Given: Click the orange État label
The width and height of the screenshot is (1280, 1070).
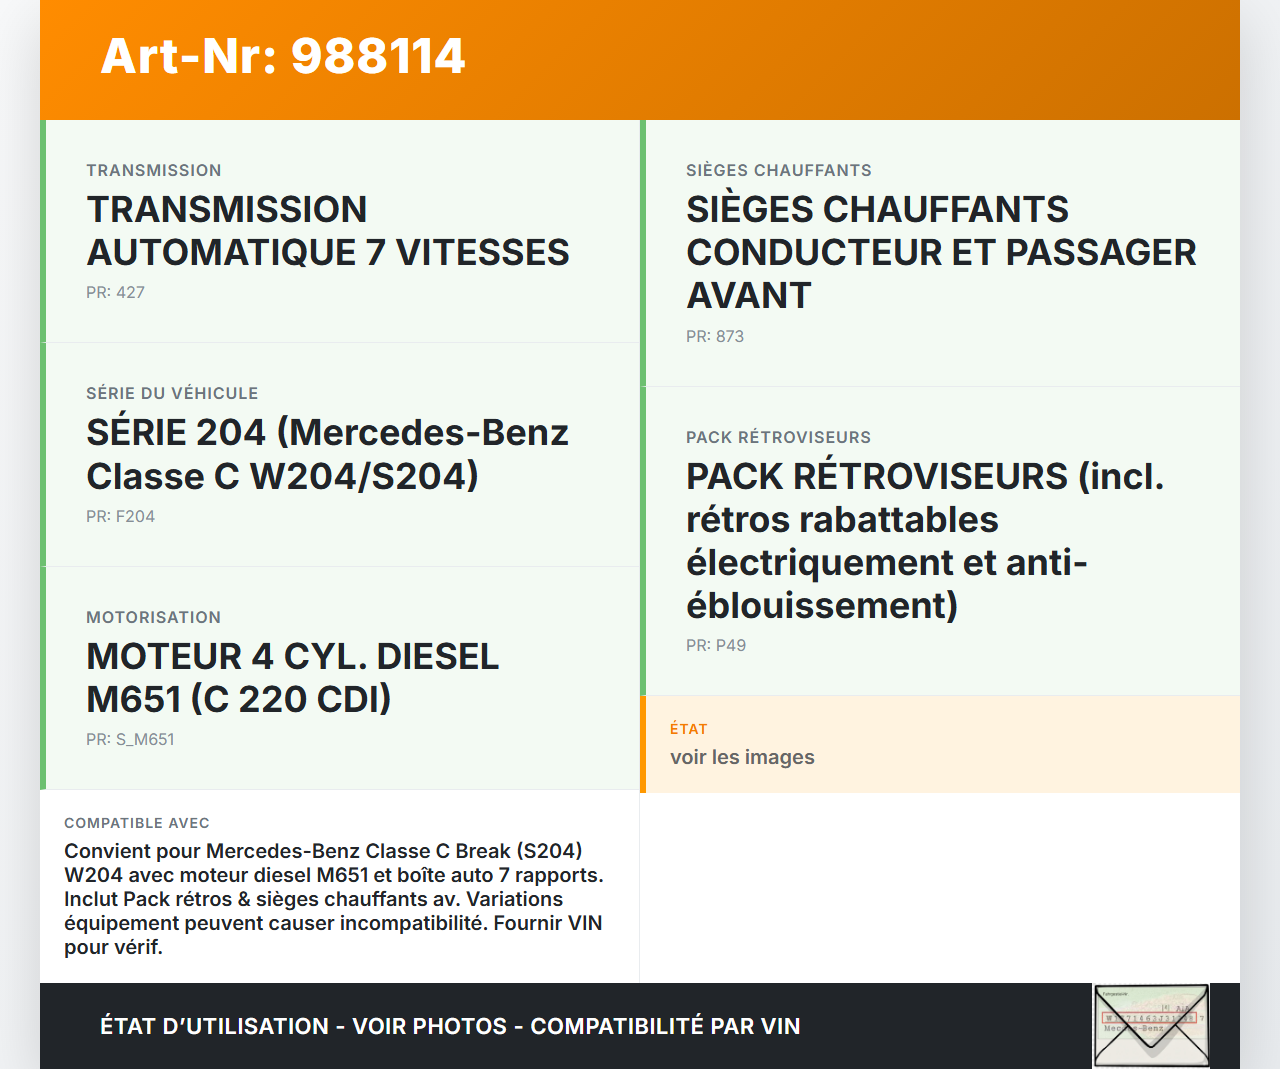Looking at the screenshot, I should tap(688, 729).
